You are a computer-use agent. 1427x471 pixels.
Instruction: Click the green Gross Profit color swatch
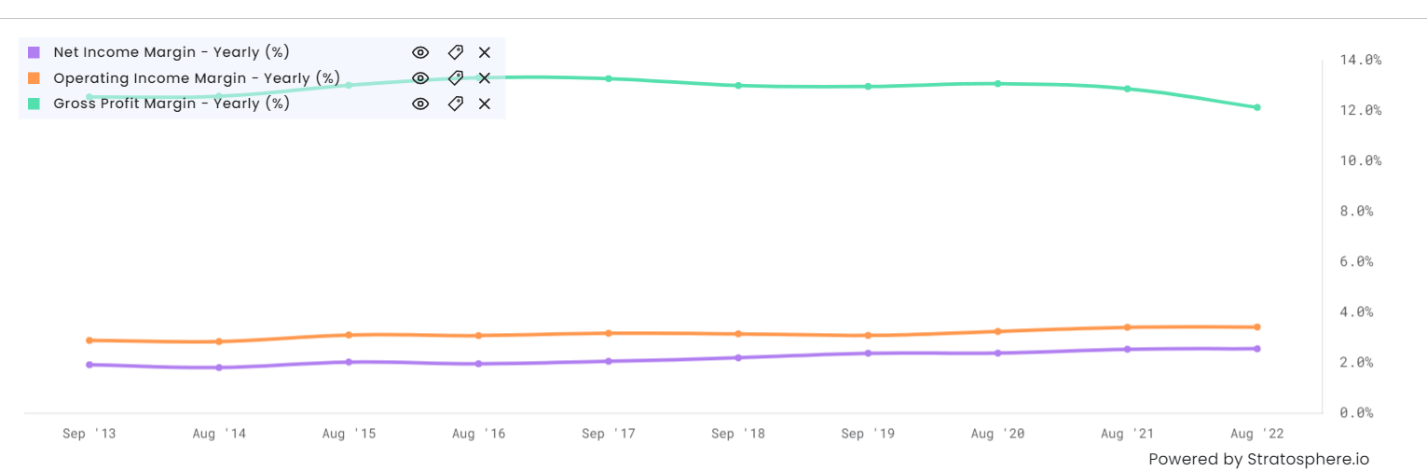34,104
